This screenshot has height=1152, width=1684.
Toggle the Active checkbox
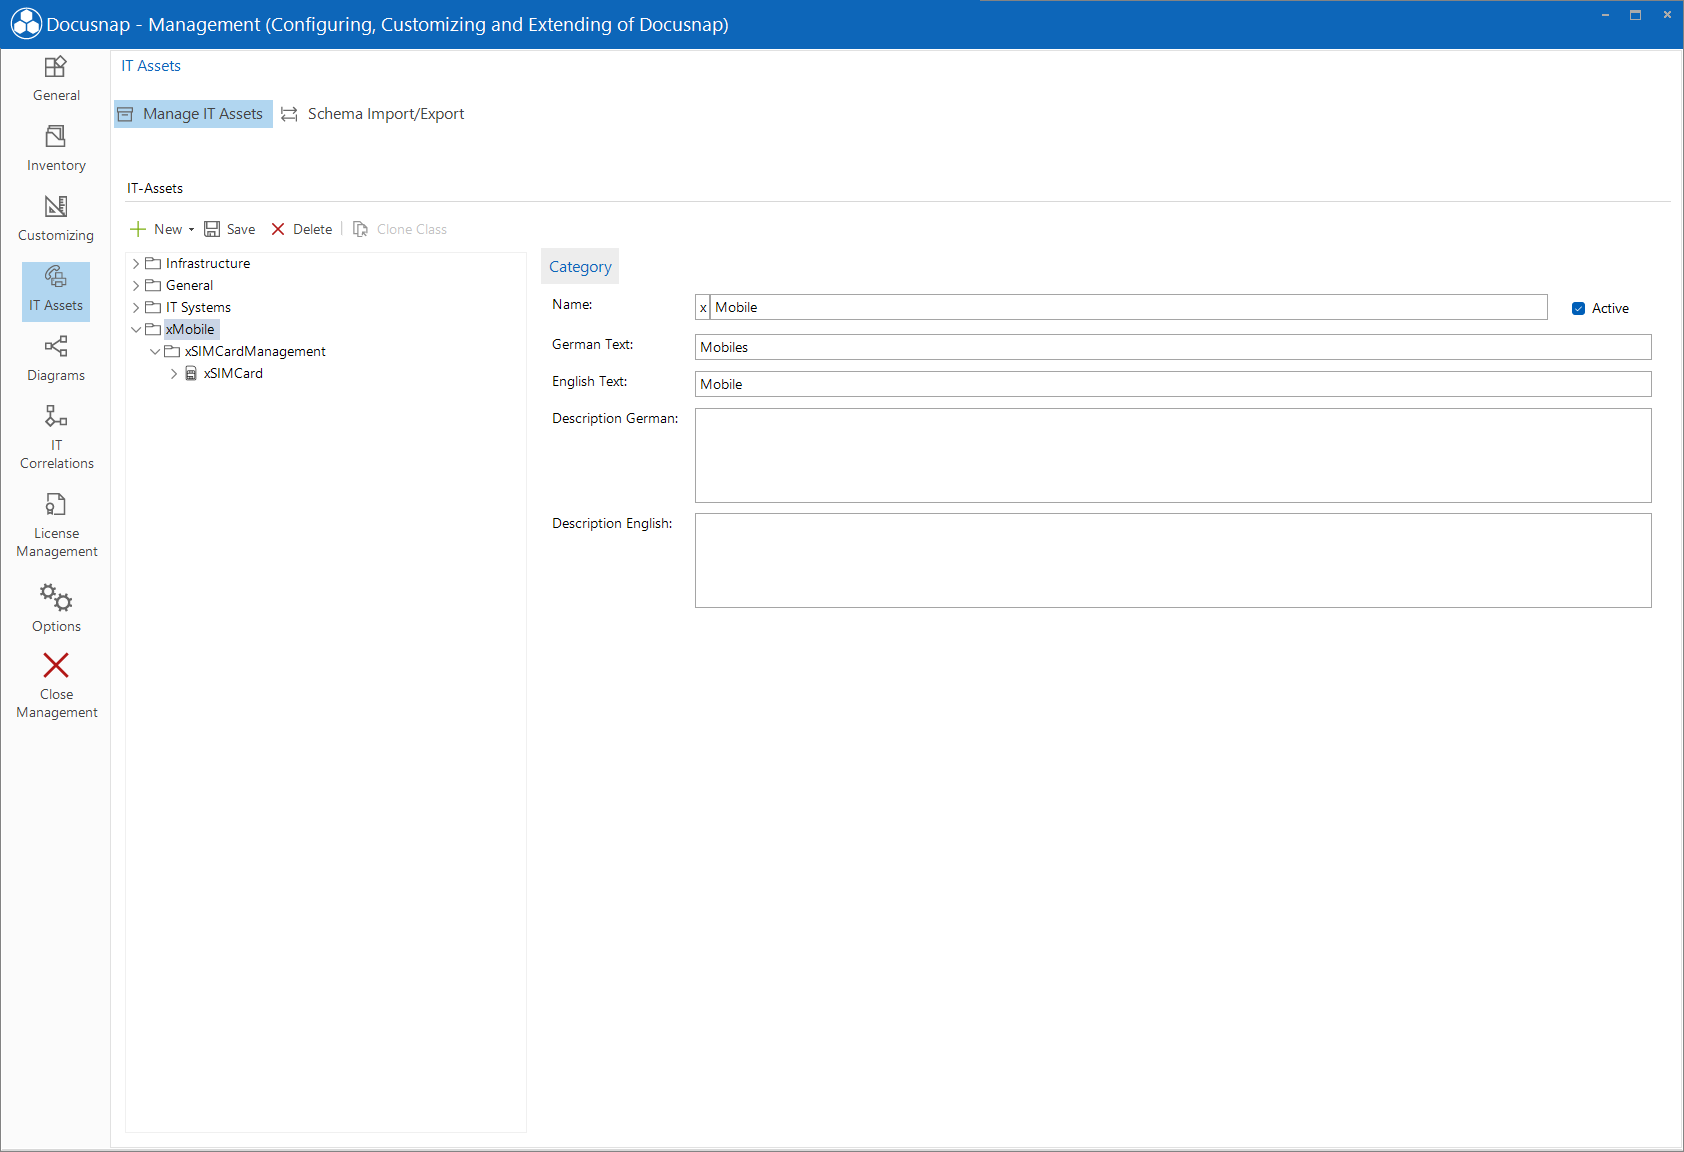click(1578, 308)
